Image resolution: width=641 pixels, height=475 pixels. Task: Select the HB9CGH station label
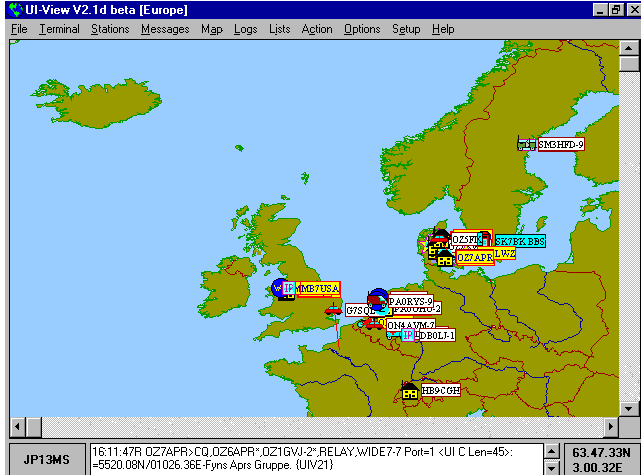coord(440,390)
